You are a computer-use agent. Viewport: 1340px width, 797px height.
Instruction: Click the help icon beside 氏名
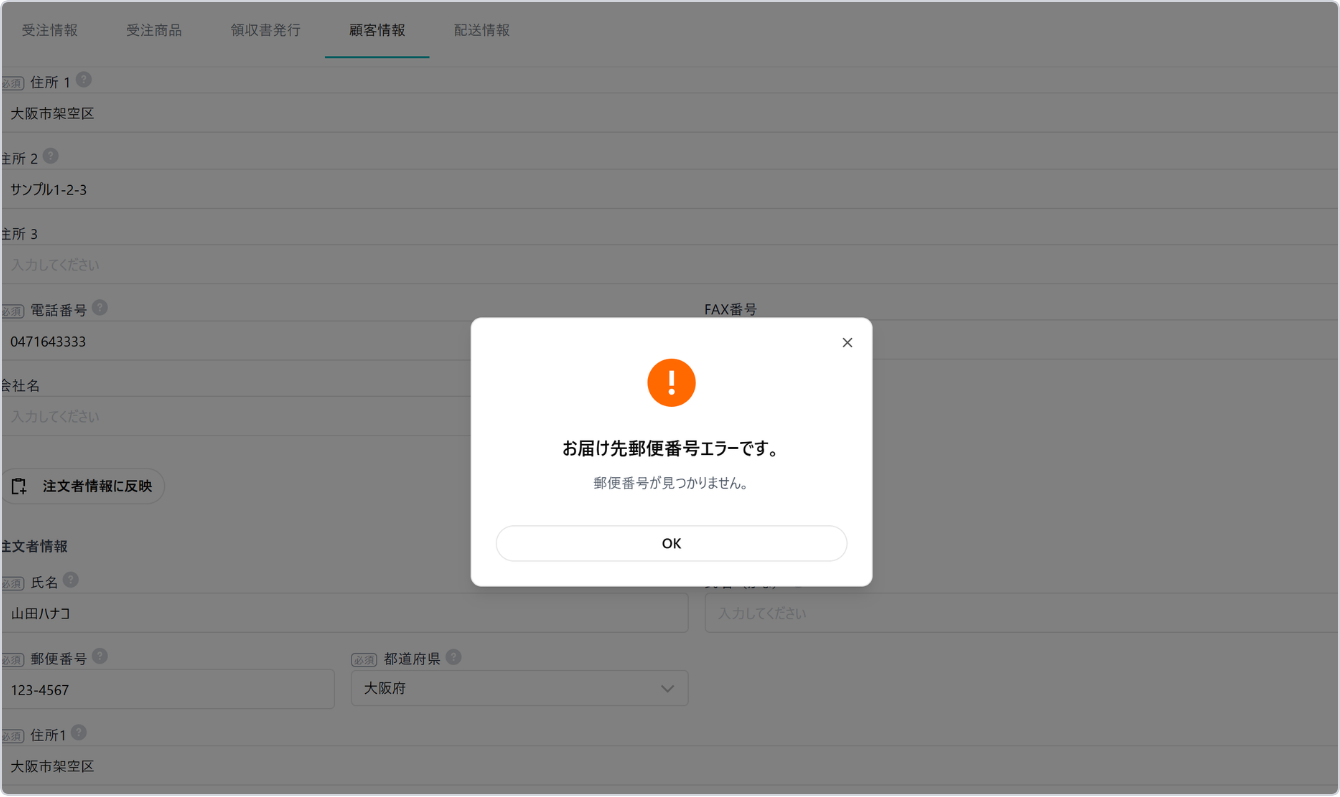71,580
